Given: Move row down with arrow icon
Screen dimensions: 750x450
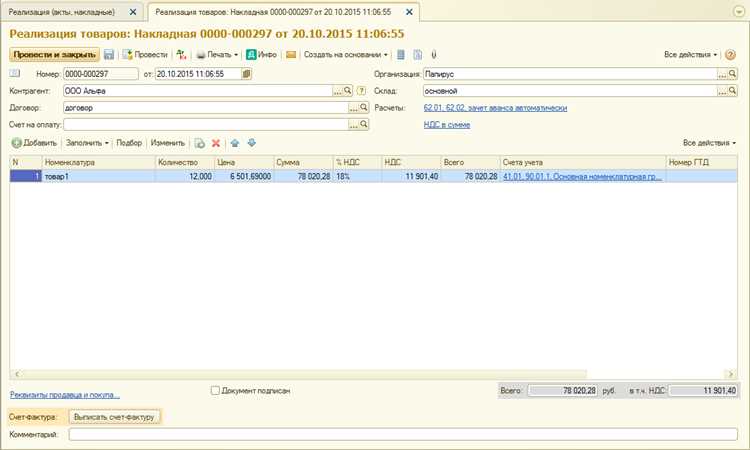Looking at the screenshot, I should pyautogui.click(x=252, y=143).
